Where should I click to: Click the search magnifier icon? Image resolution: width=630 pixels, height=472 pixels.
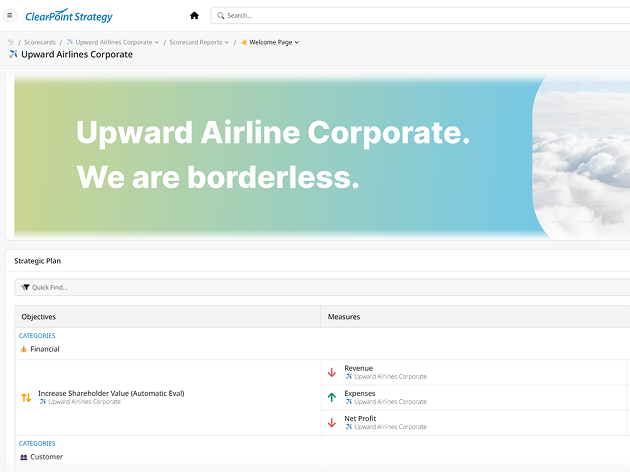pyautogui.click(x=220, y=16)
